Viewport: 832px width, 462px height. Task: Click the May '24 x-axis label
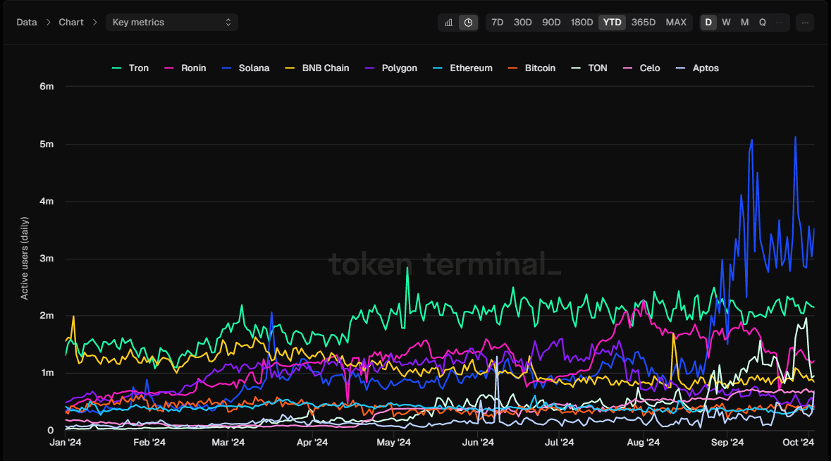[393, 442]
